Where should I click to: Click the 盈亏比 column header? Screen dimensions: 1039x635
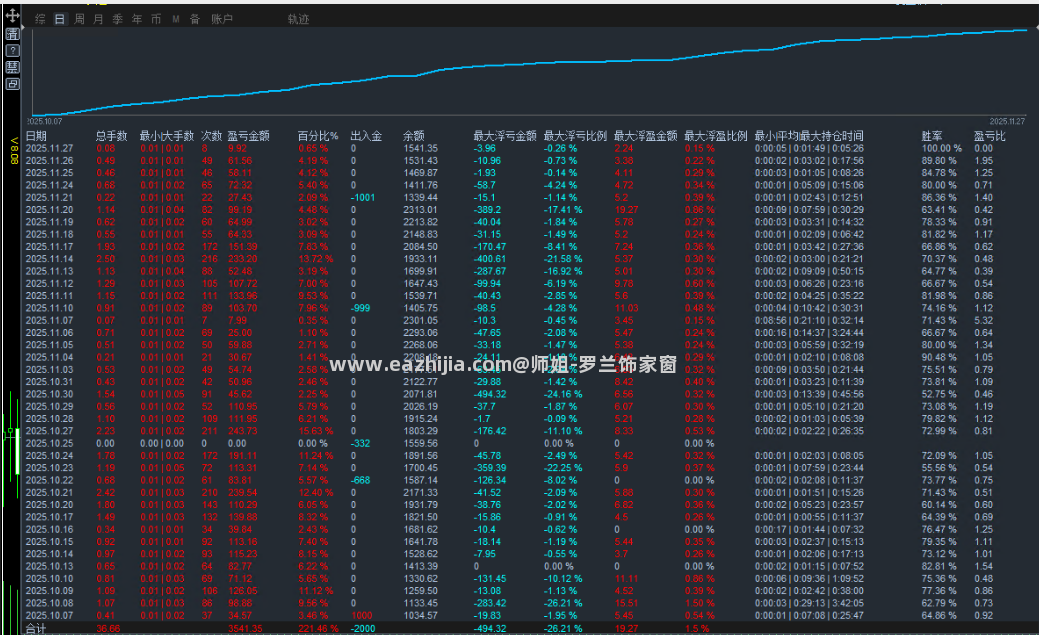[x=990, y=136]
